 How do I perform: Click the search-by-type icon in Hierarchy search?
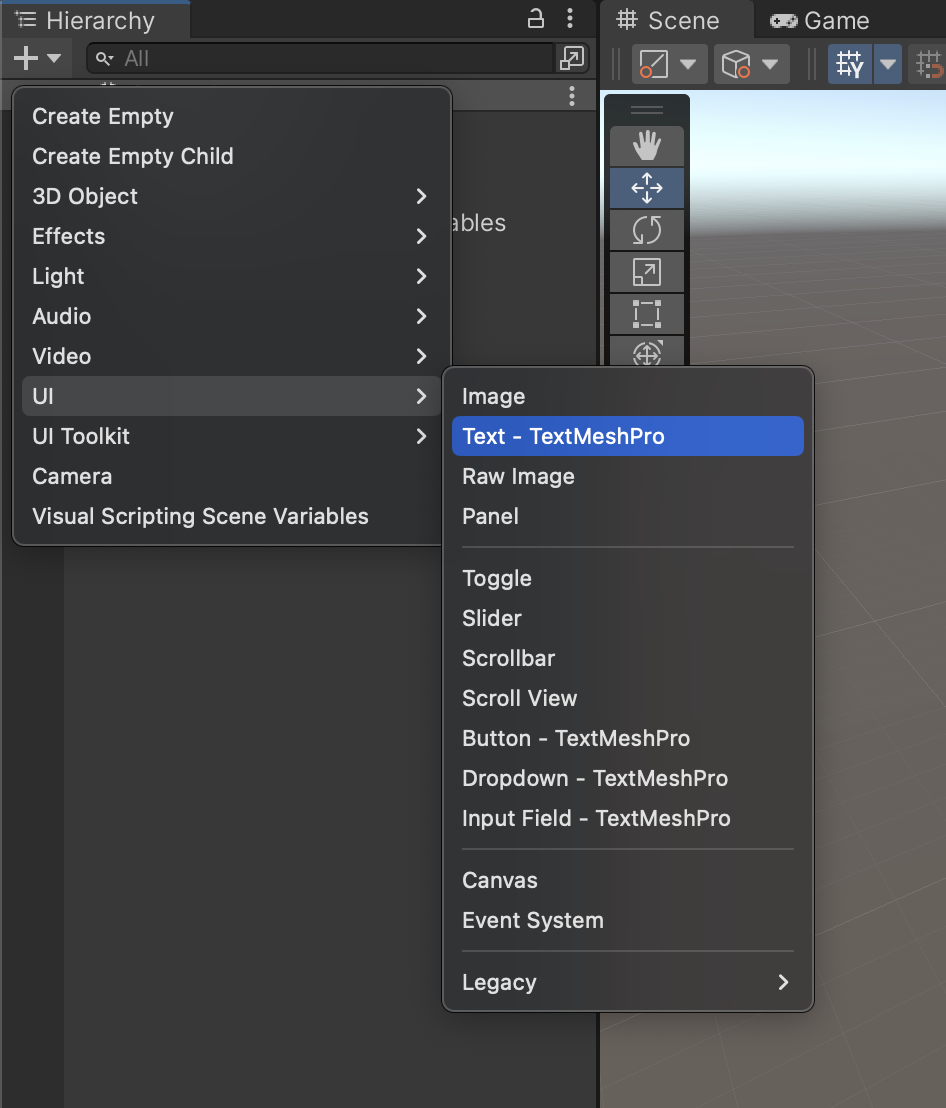tap(571, 59)
